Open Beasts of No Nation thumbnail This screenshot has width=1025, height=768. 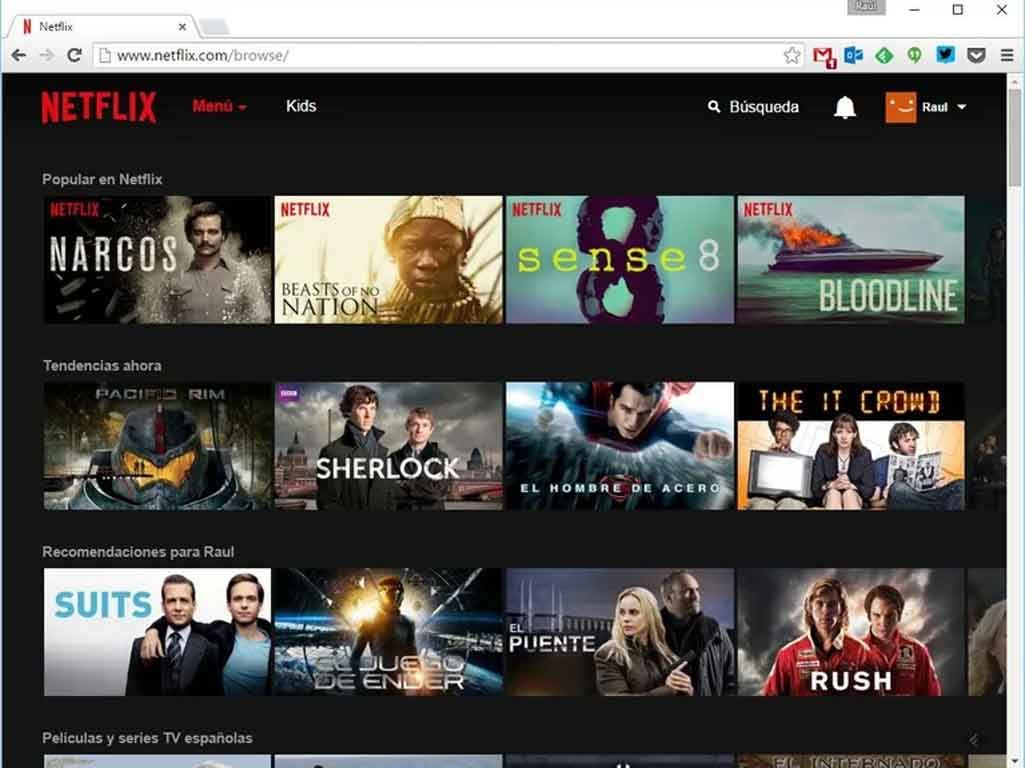(x=389, y=259)
